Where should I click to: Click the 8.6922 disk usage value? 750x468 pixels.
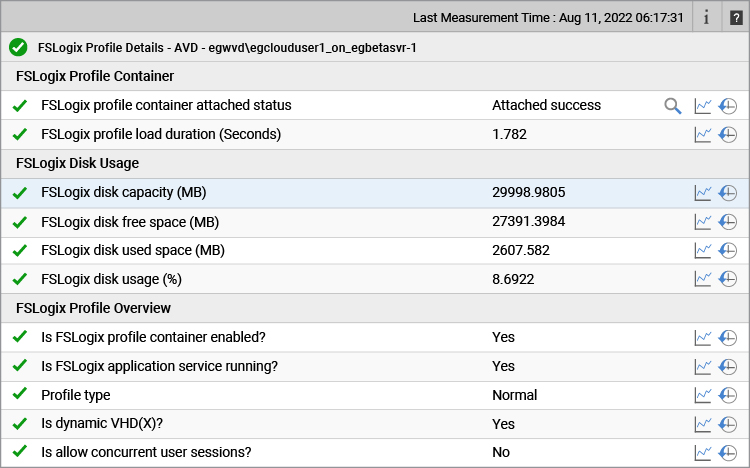[513, 279]
